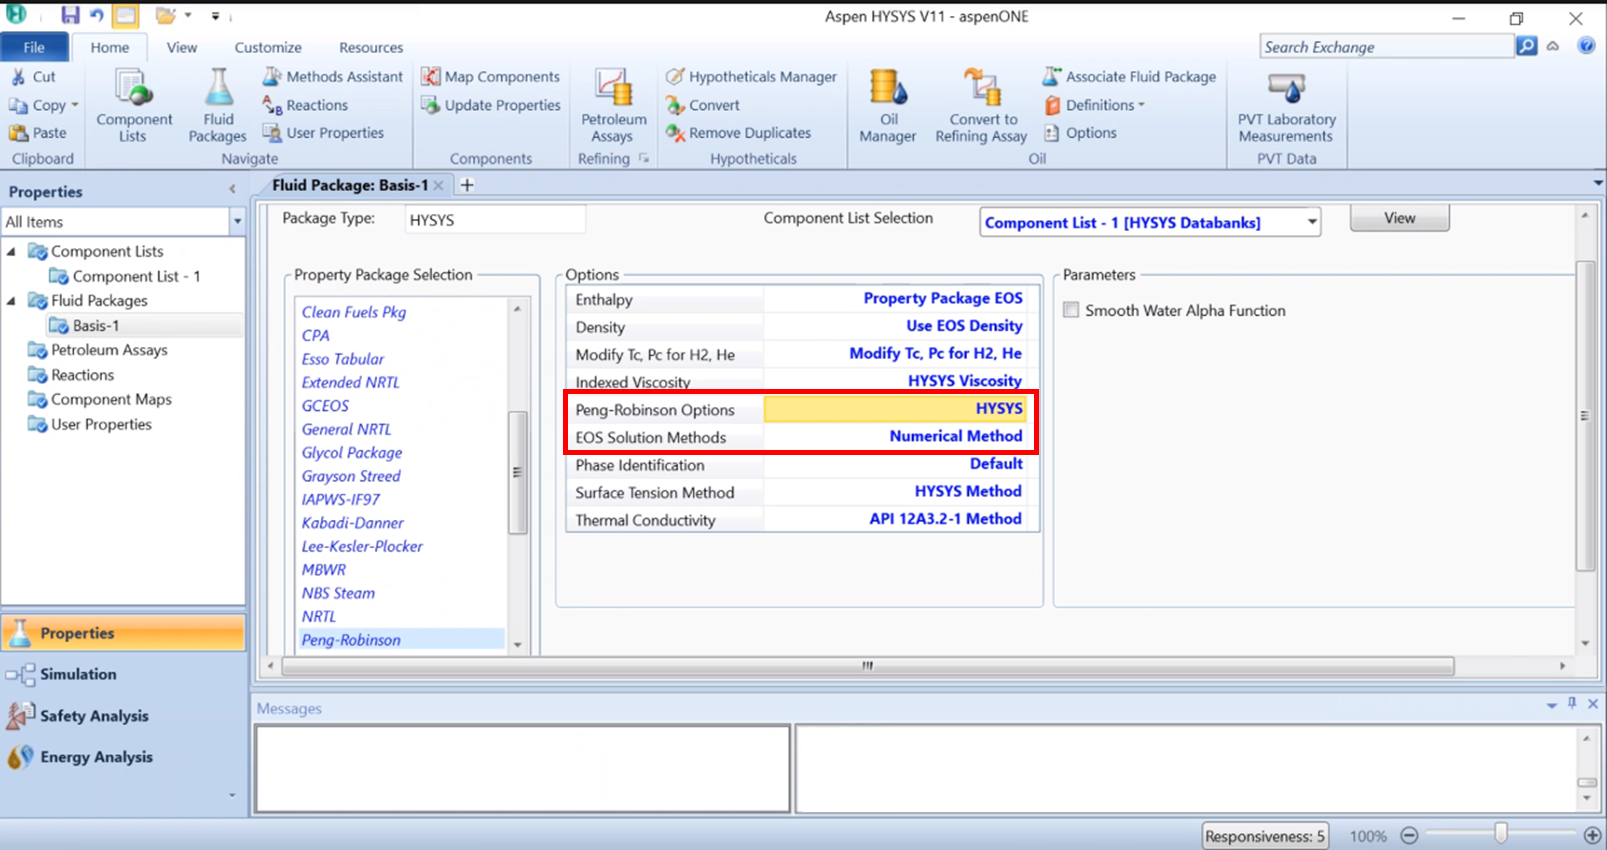Open the quick access toolbar customize arrow
This screenshot has height=850, width=1607.
pyautogui.click(x=215, y=15)
